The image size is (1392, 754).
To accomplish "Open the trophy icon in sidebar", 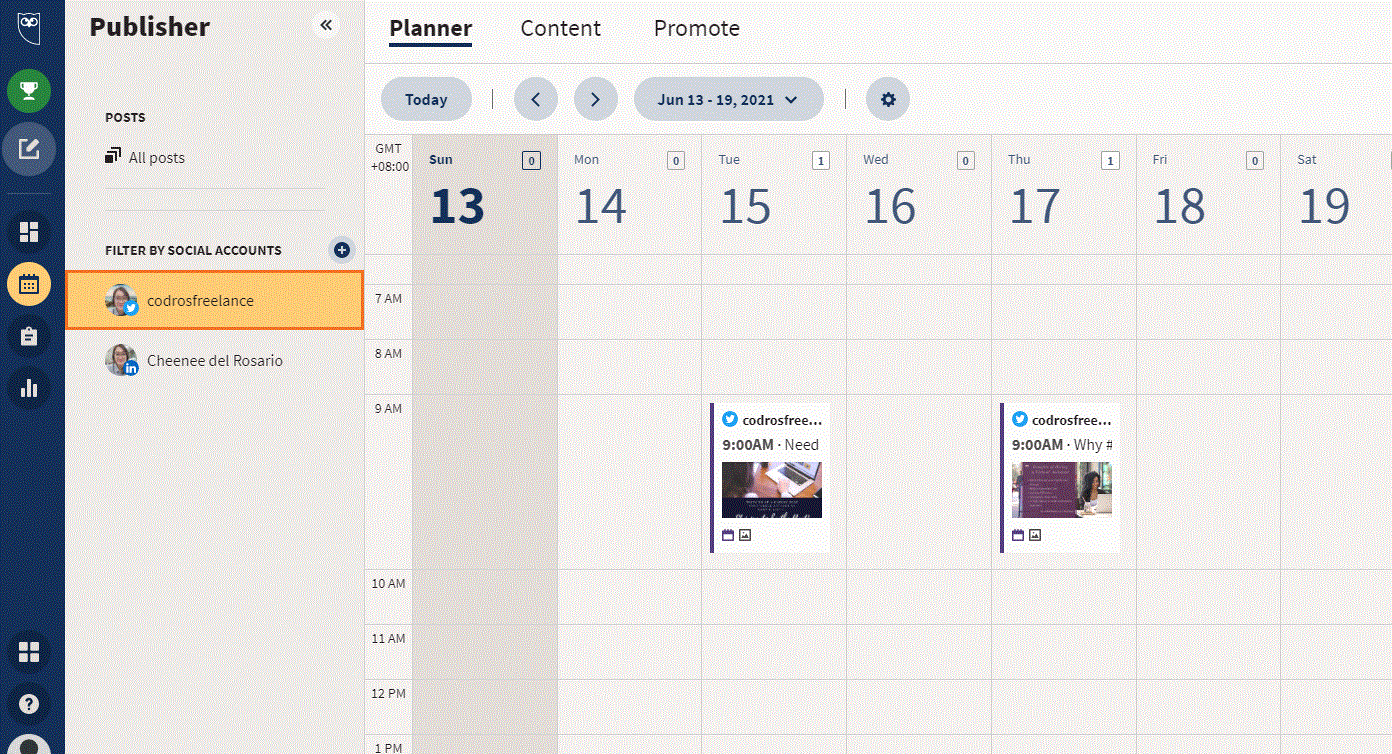I will 29,92.
